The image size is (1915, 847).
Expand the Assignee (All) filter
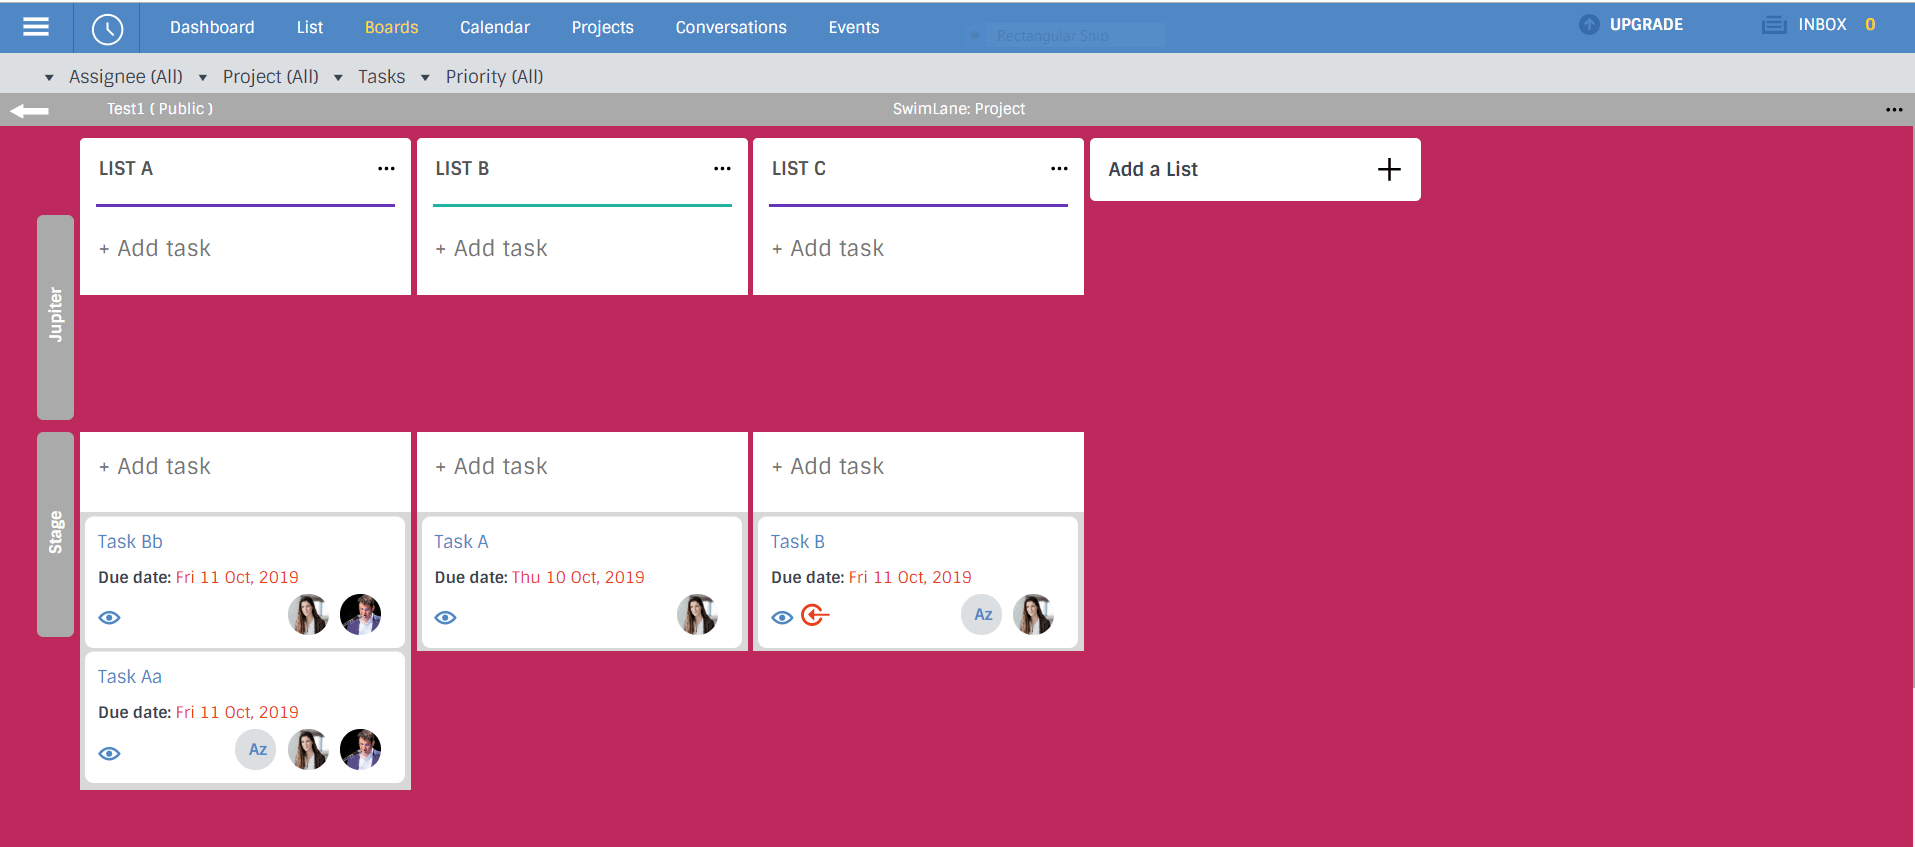click(x=115, y=77)
